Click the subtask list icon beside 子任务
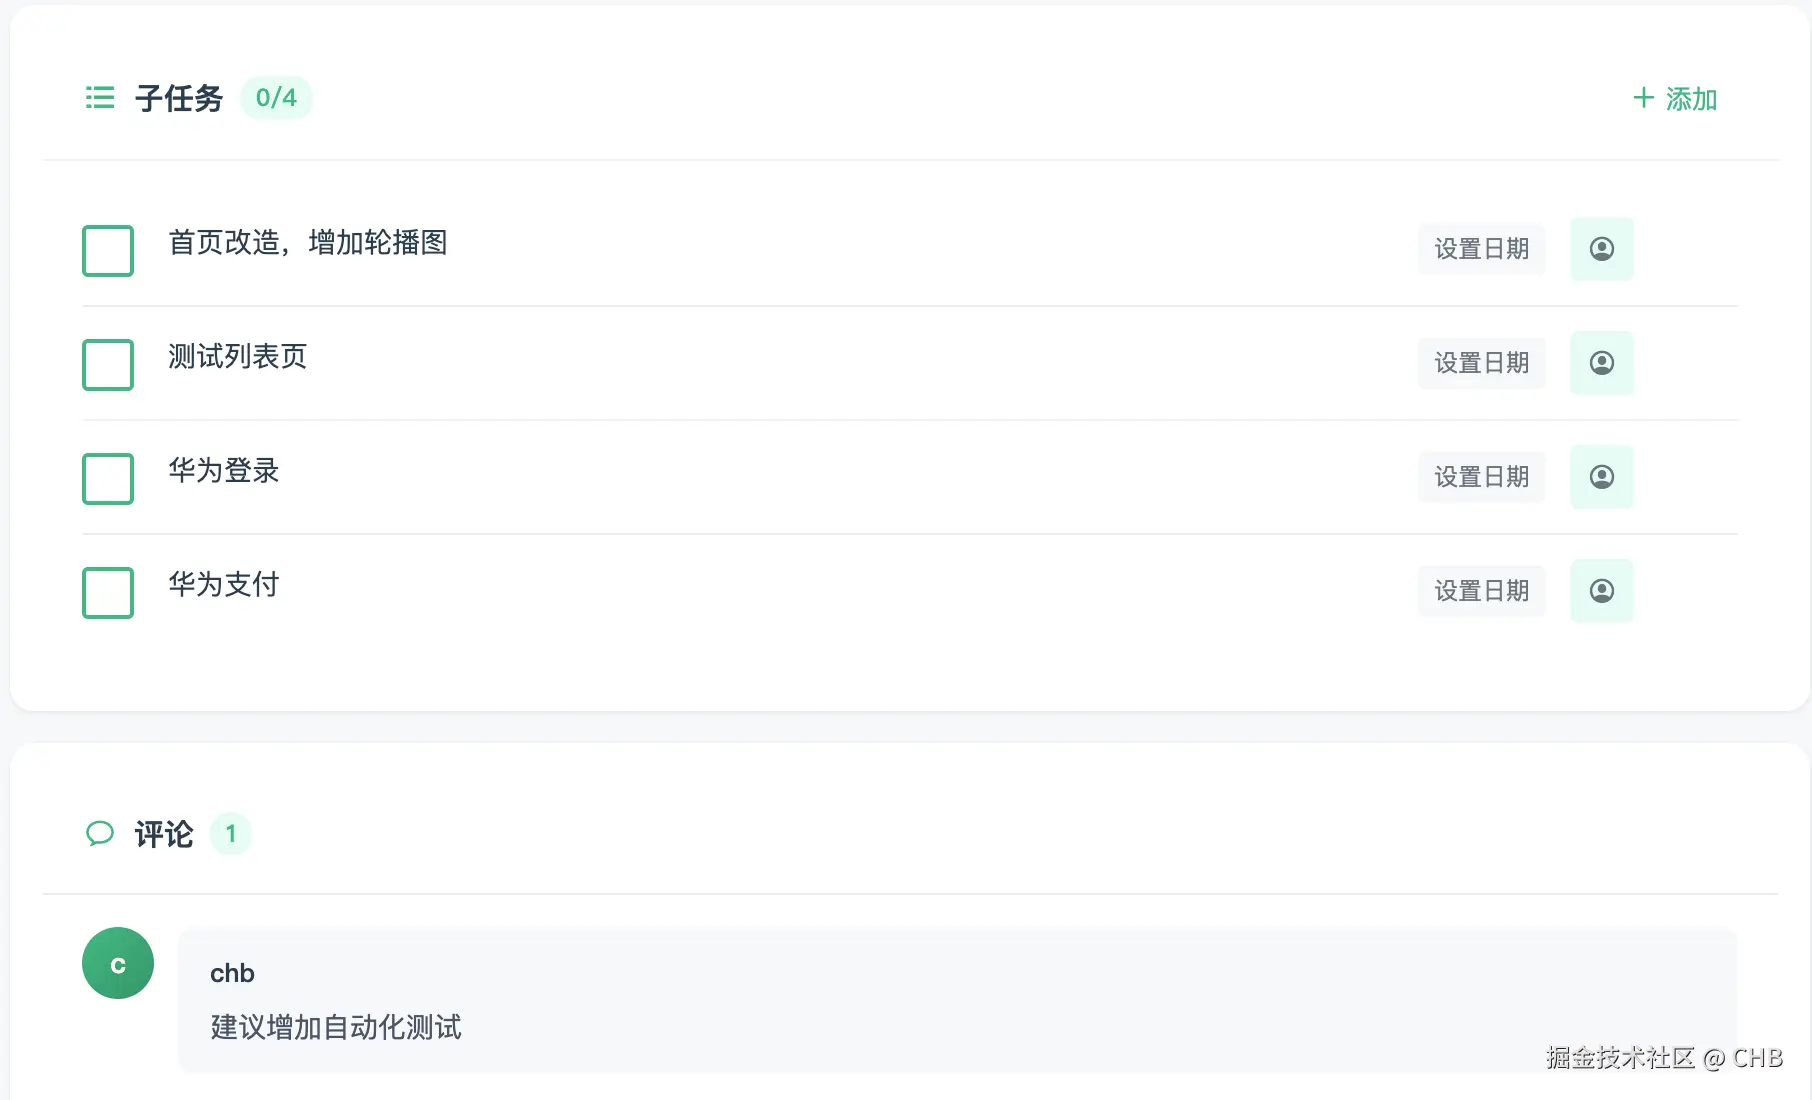 (100, 98)
